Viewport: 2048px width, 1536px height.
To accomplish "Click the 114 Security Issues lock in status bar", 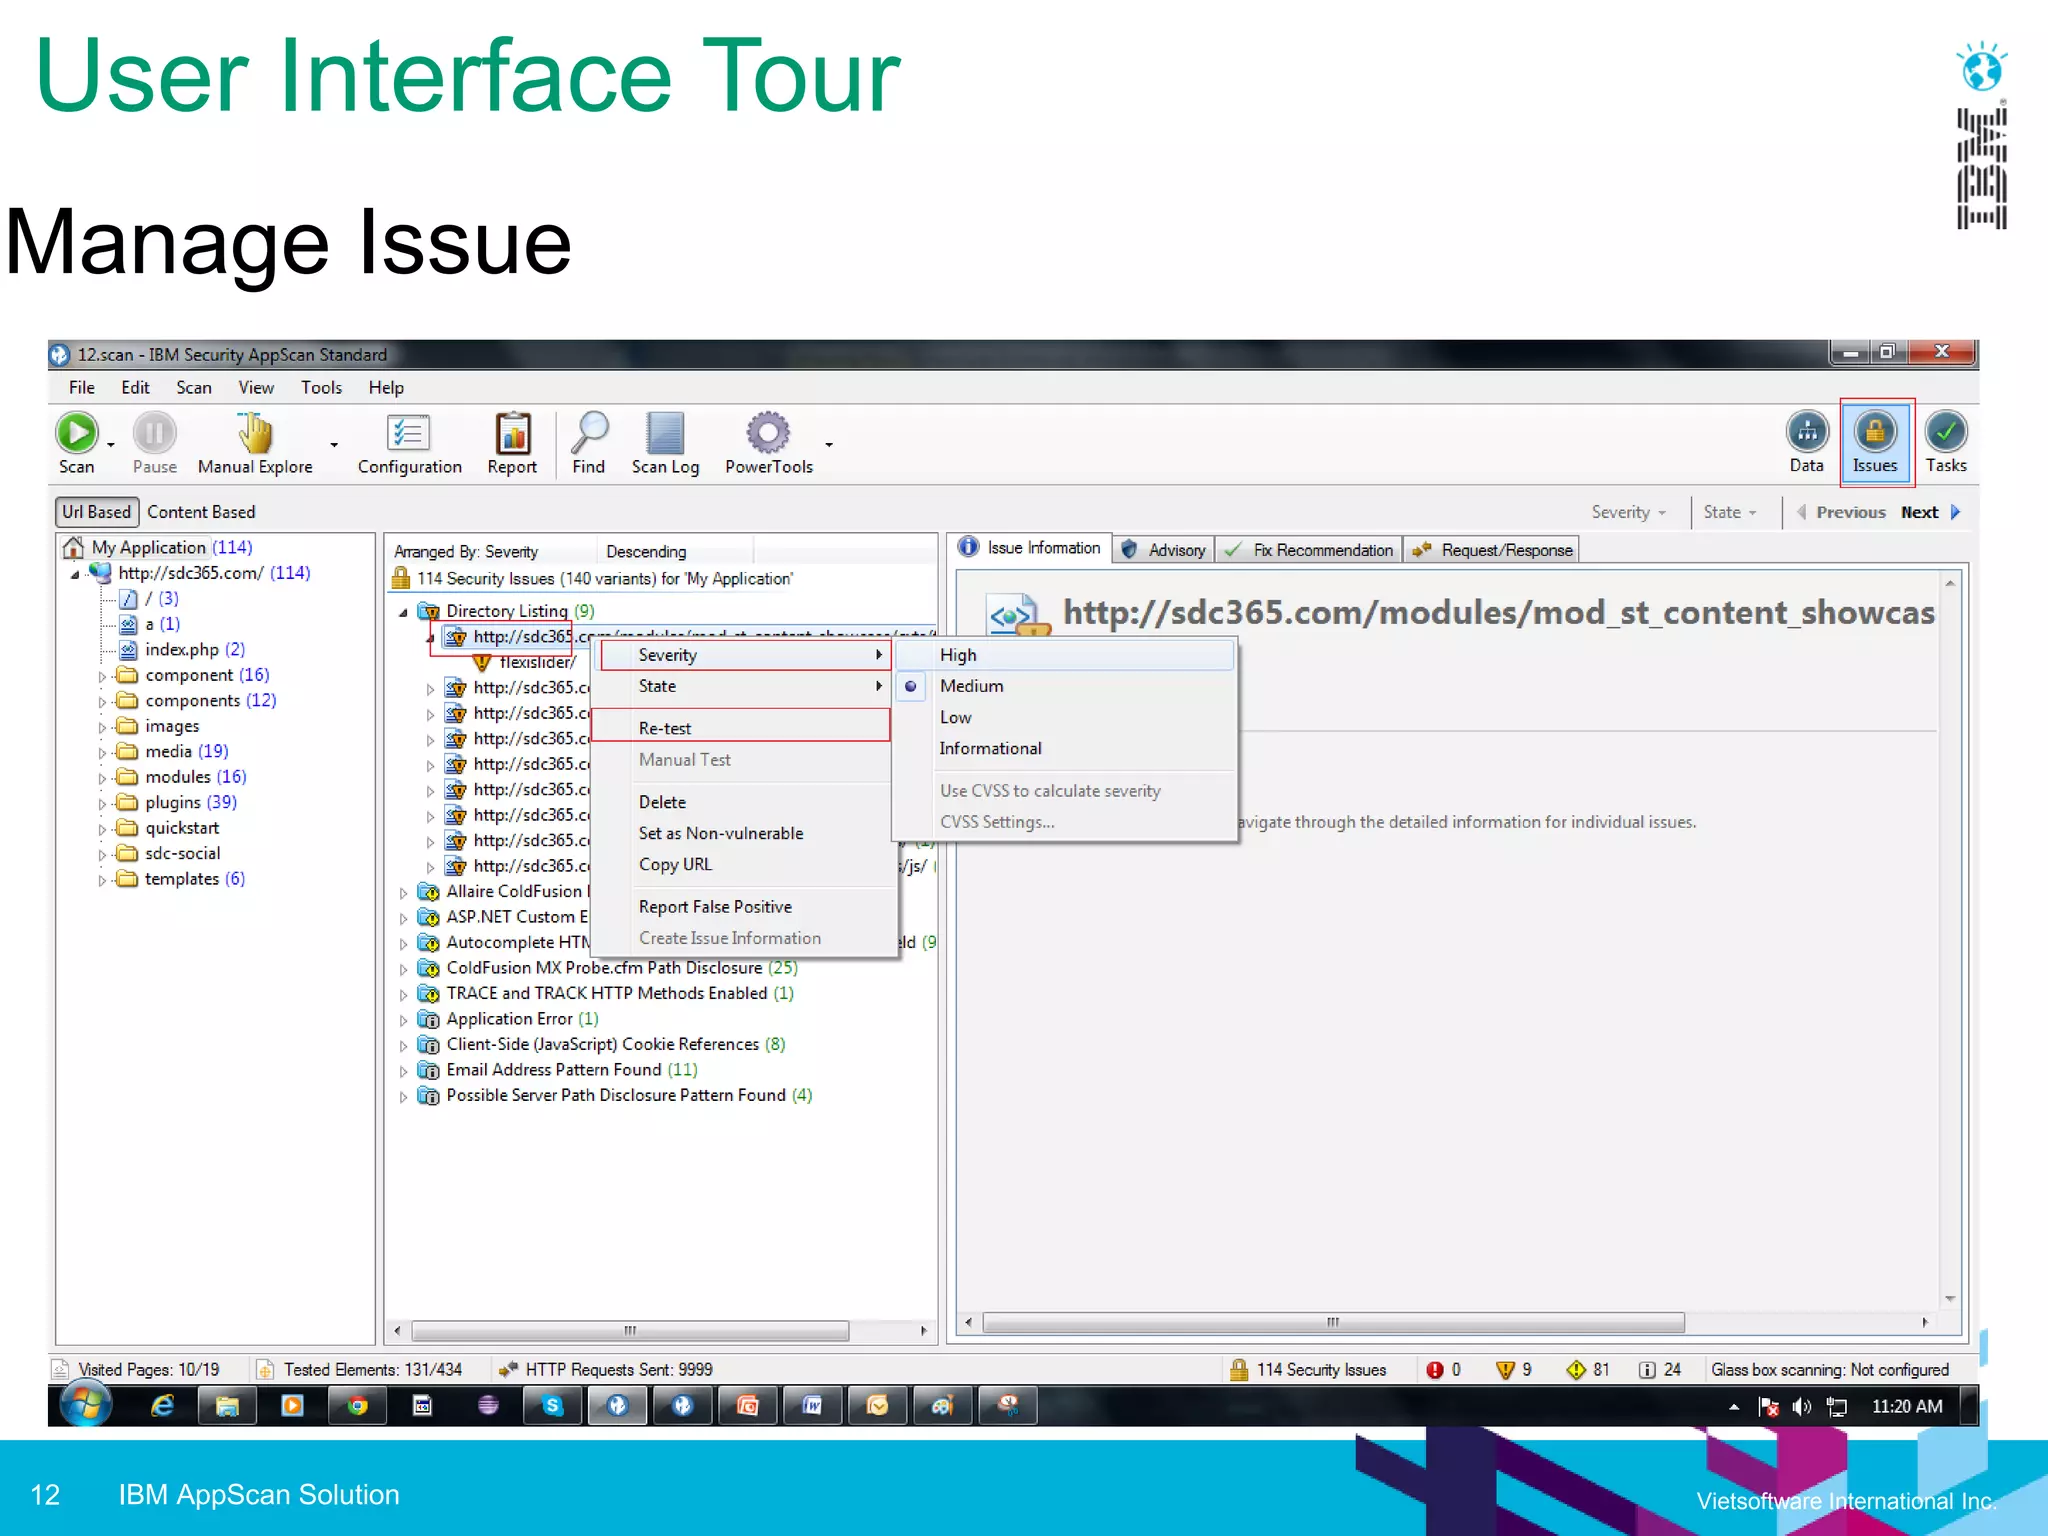I will tap(1239, 1369).
